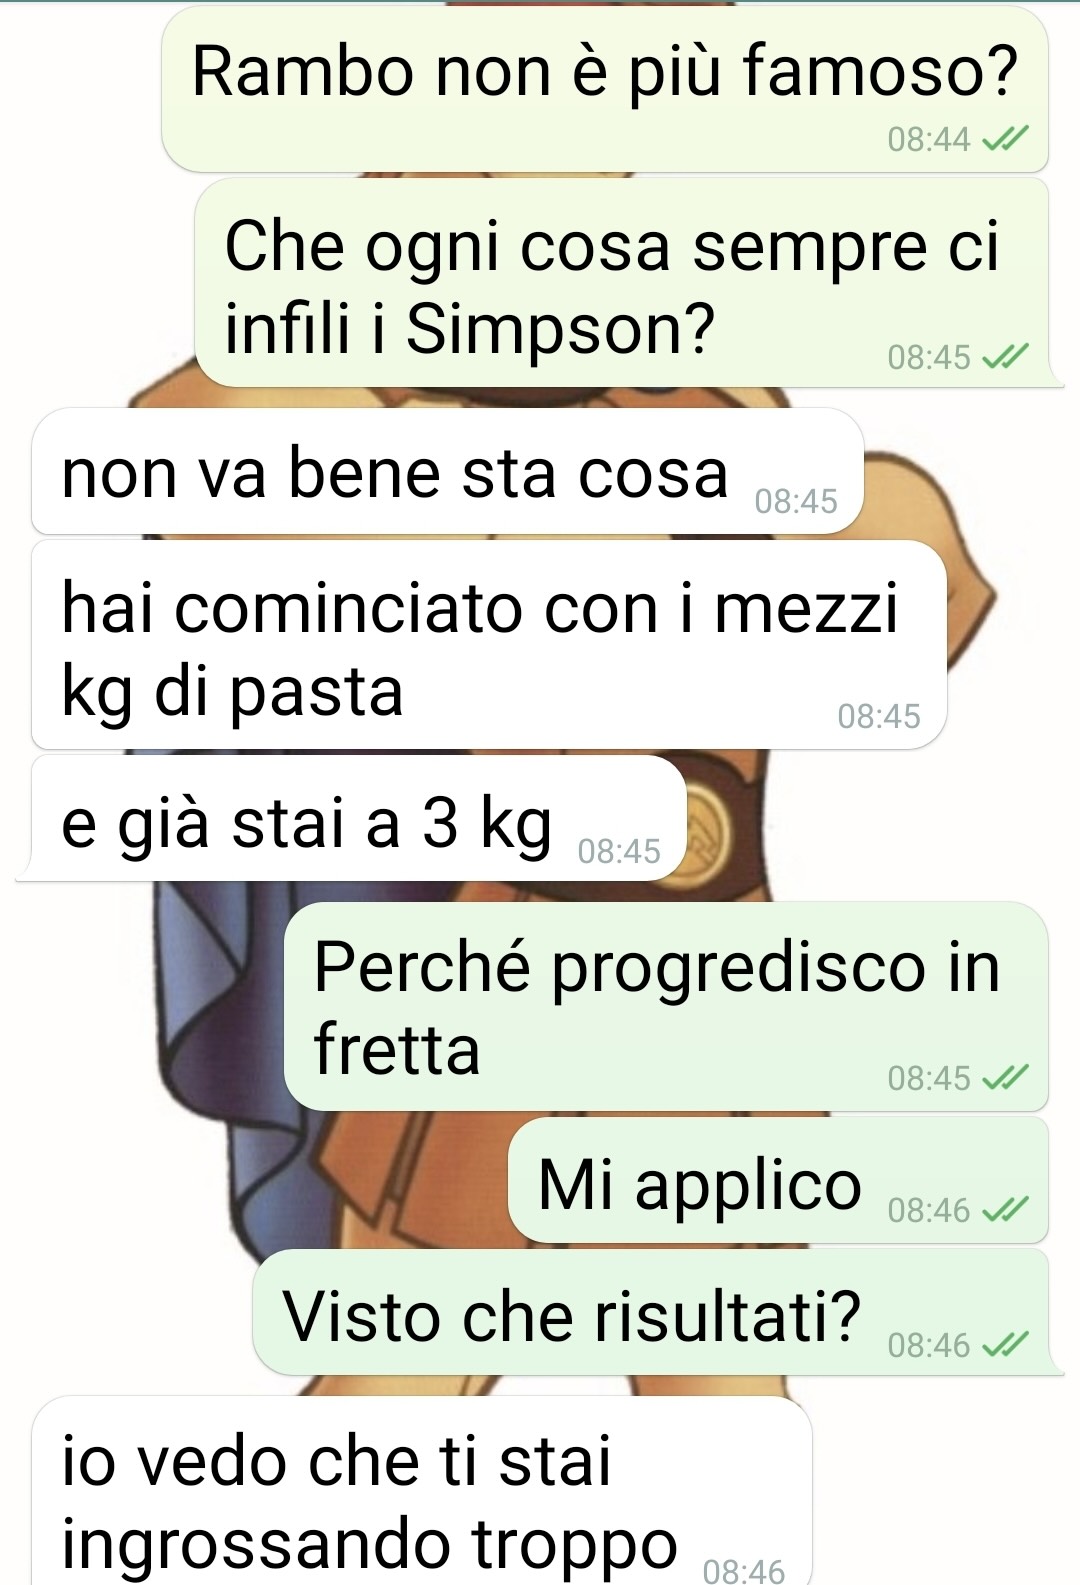Screen dimensions: 1080x1585
Task: Tap the 'io vedo che ti stai ingrossando' message
Action: pyautogui.click(x=422, y=1490)
